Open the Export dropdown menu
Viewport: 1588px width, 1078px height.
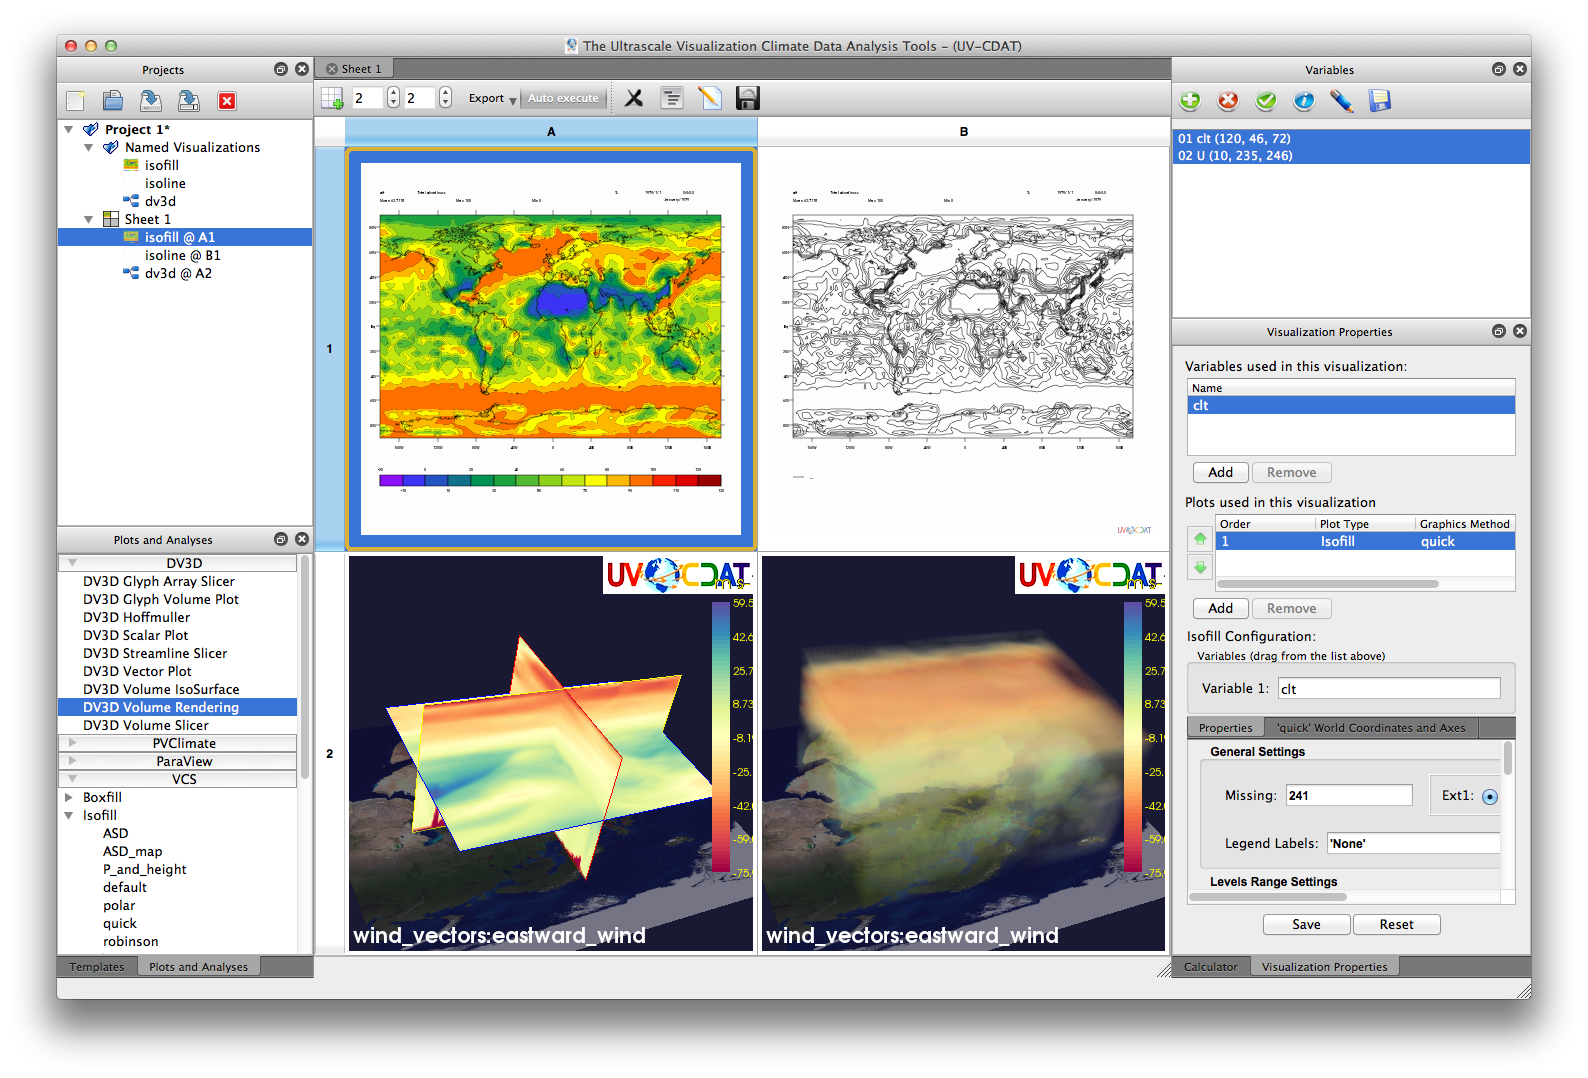pos(492,98)
